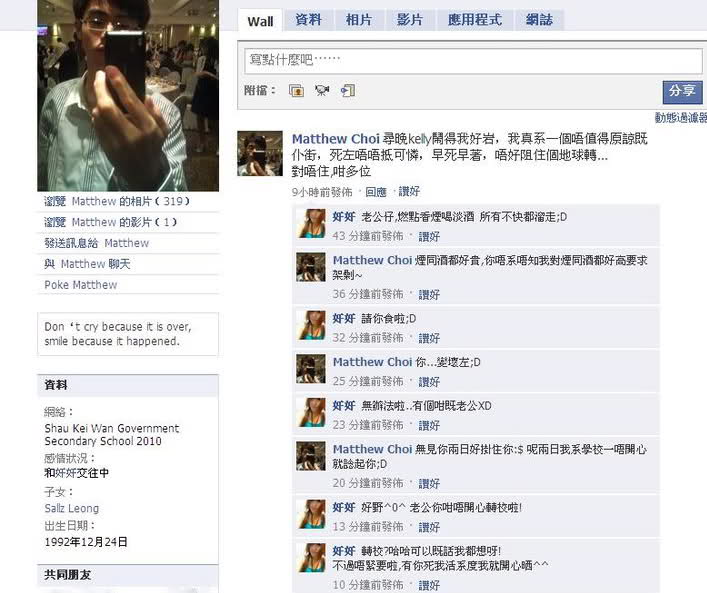Attach a video with the camcorder icon

322,91
